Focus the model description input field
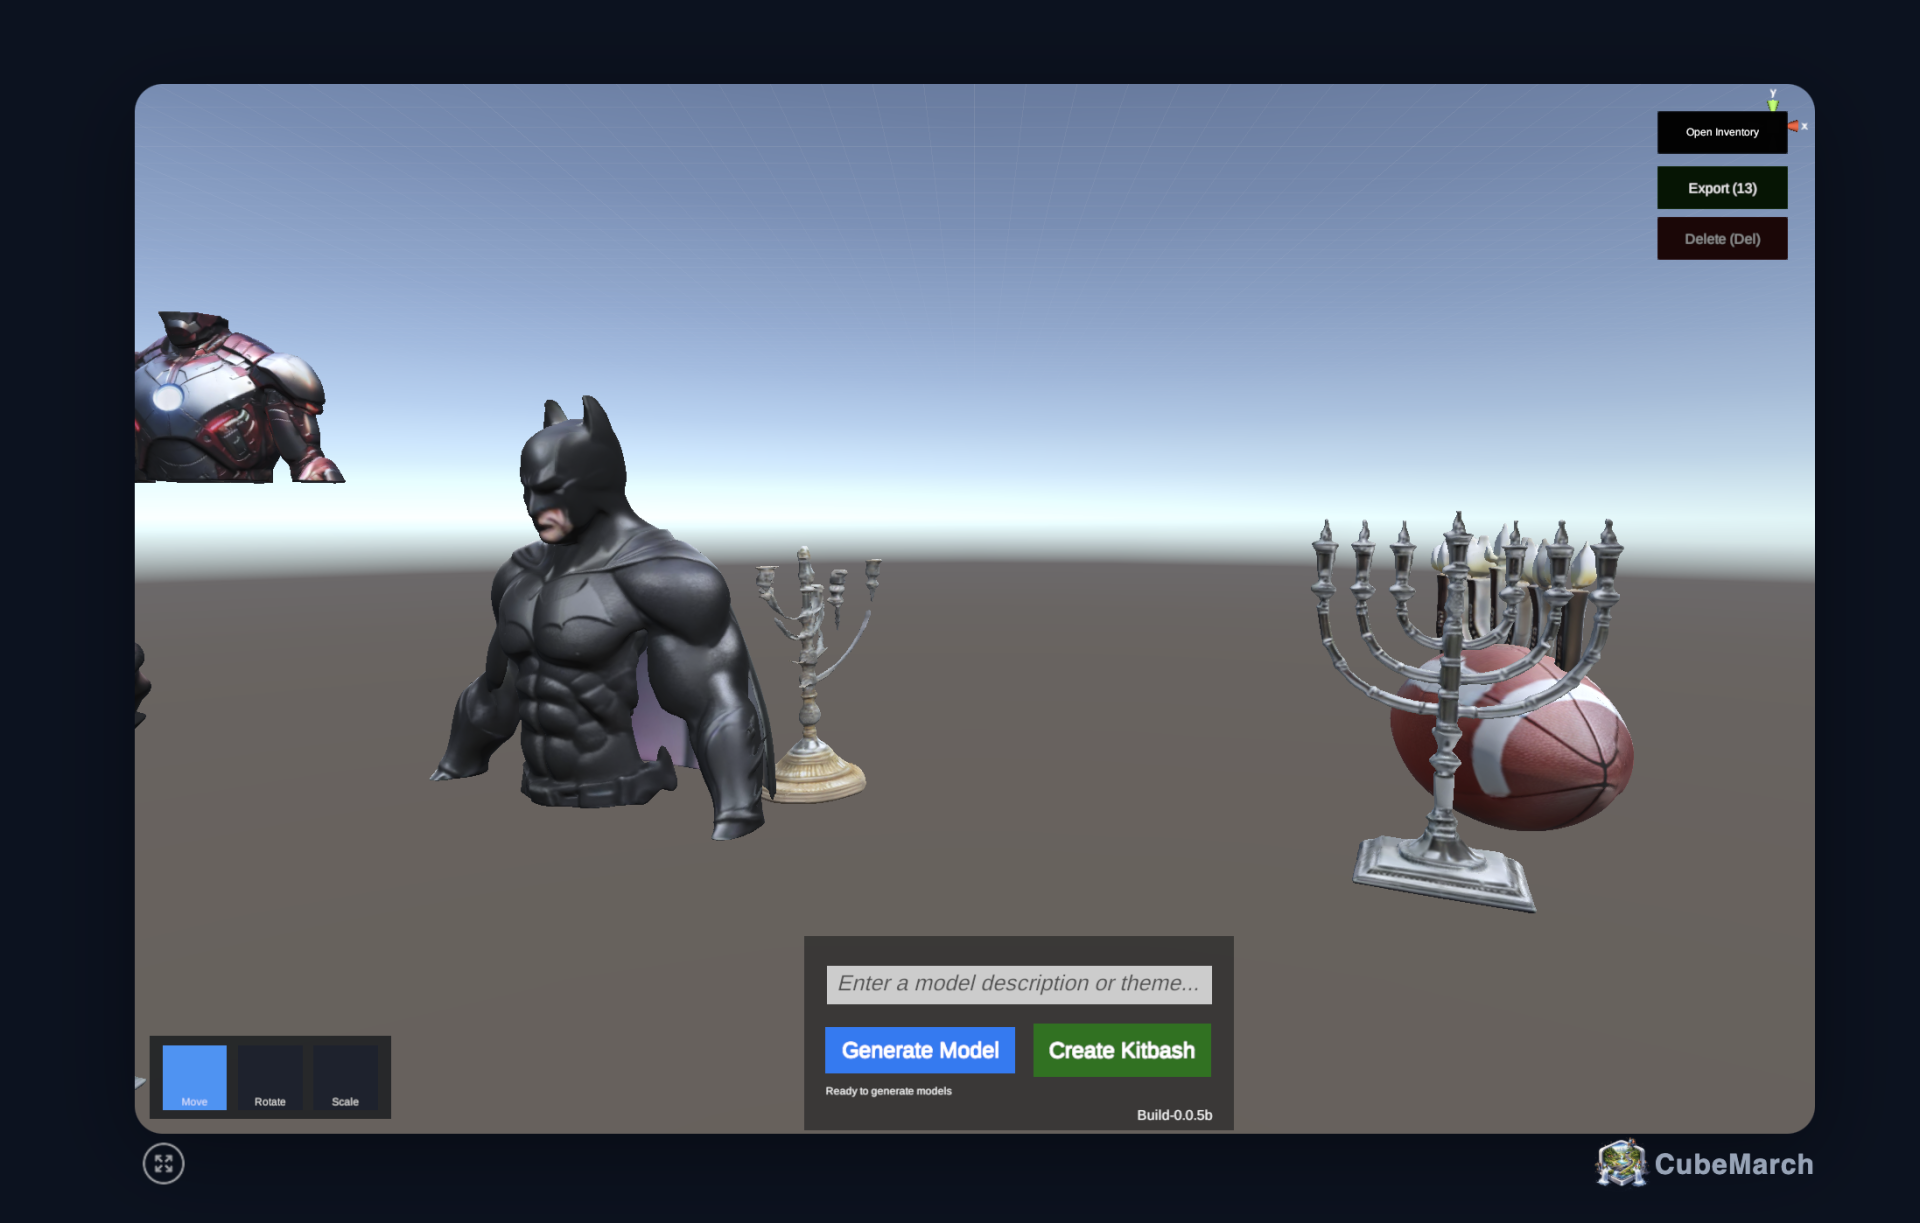 coord(1018,983)
